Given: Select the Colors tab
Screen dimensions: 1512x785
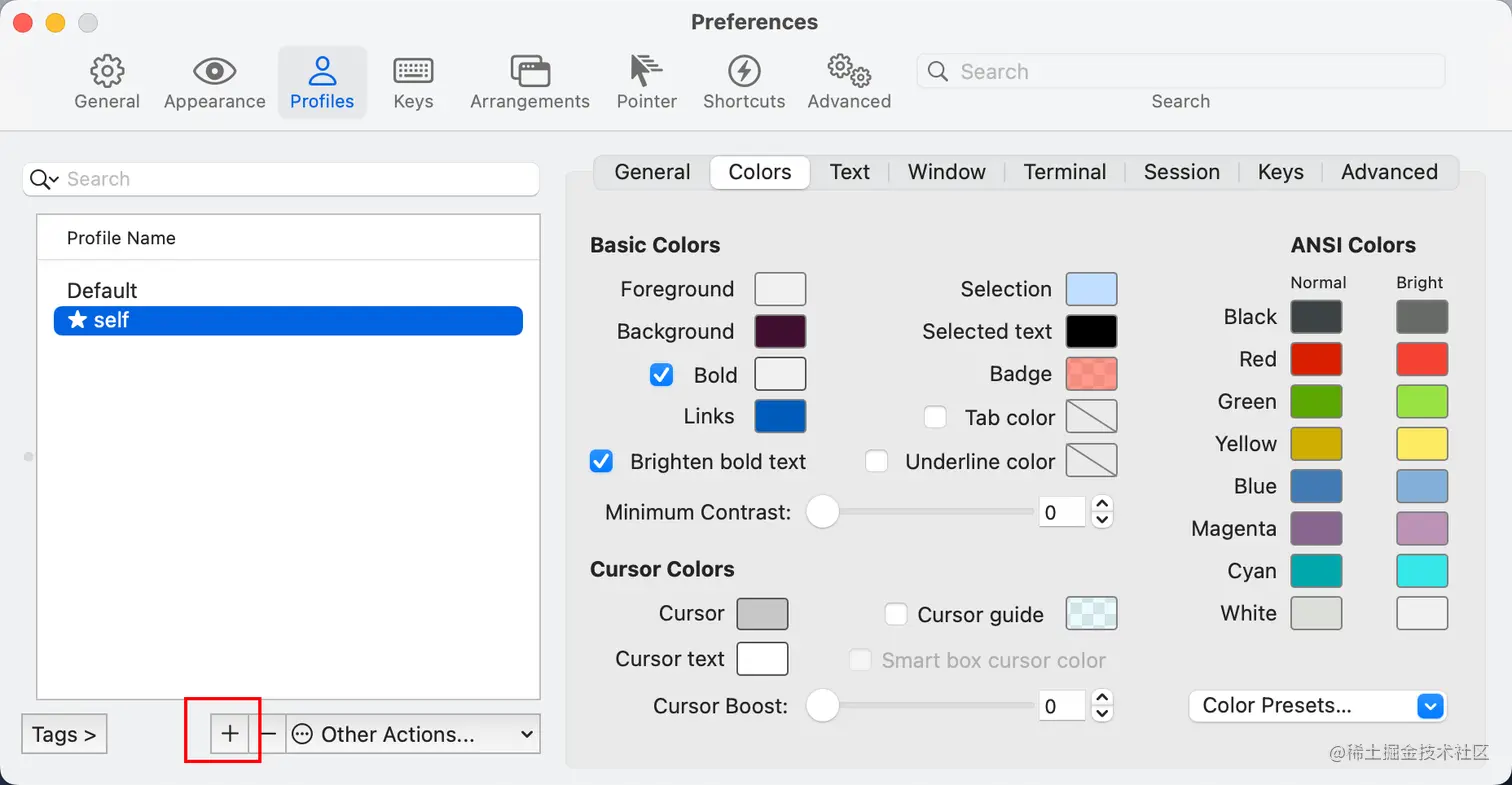Looking at the screenshot, I should tap(760, 172).
